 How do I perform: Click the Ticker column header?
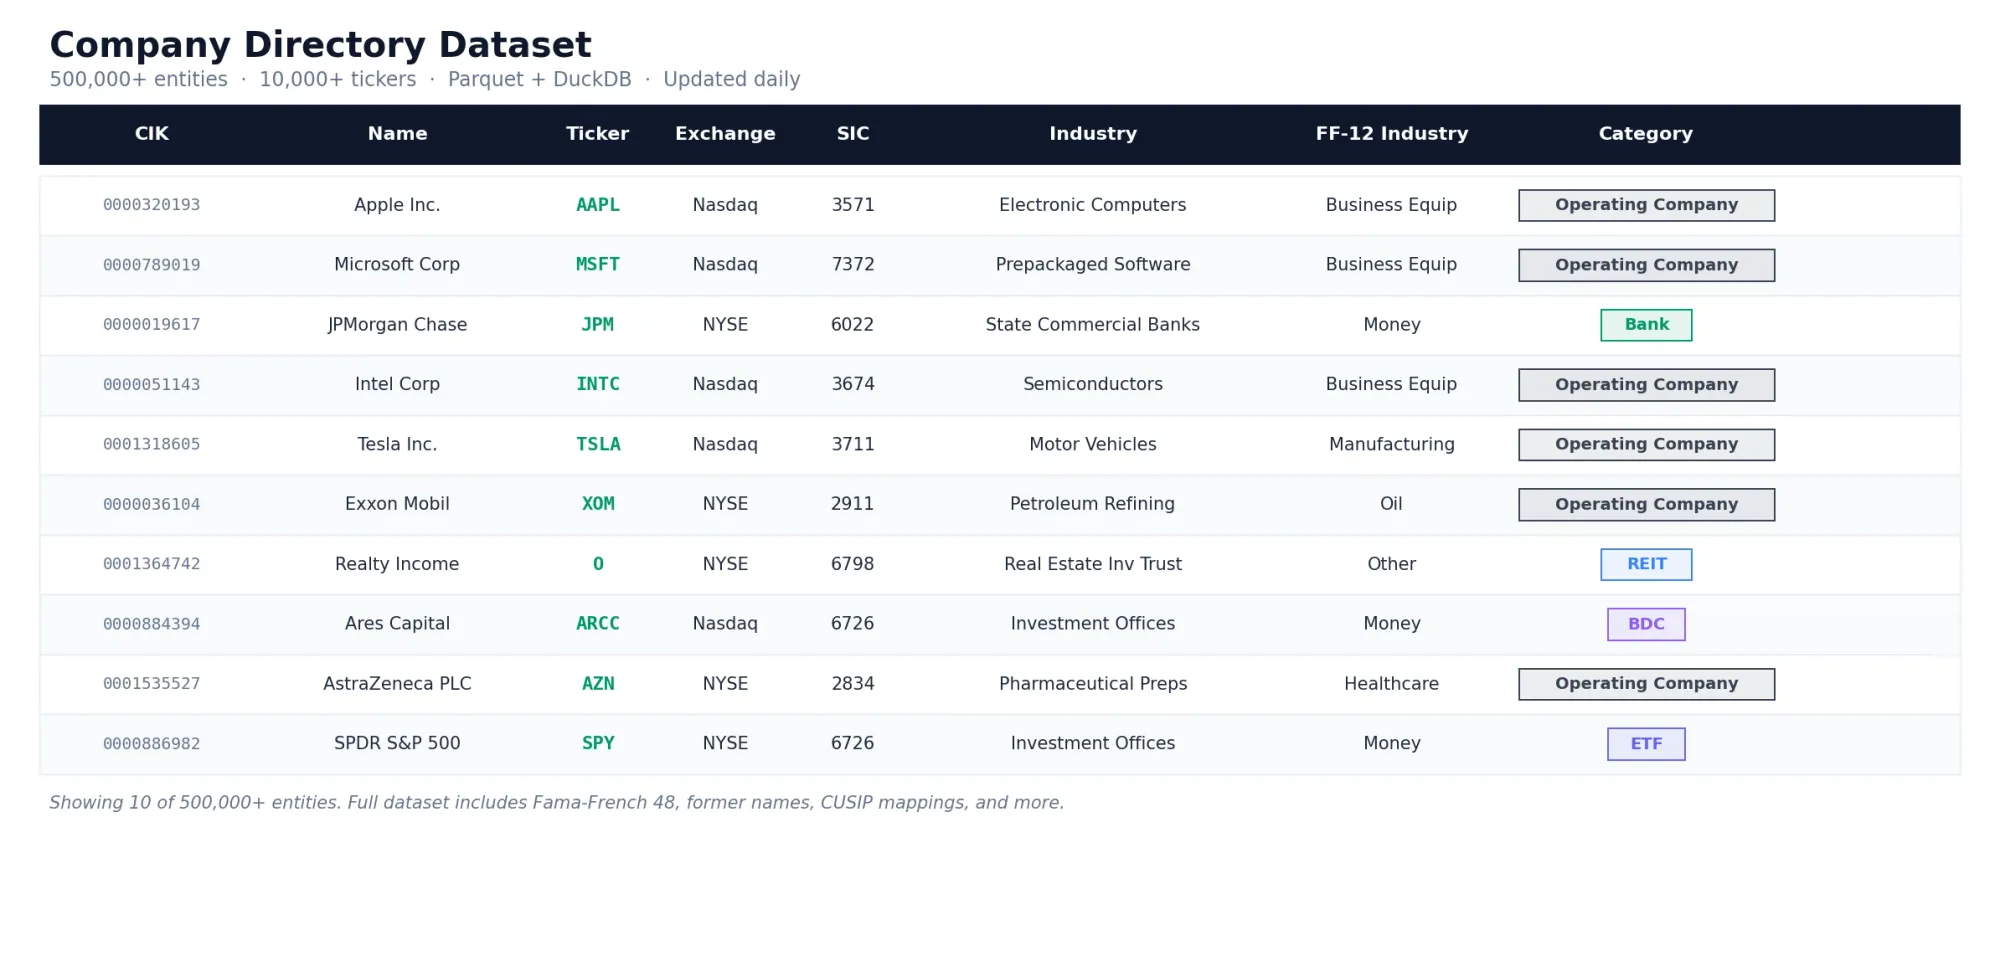(x=597, y=133)
